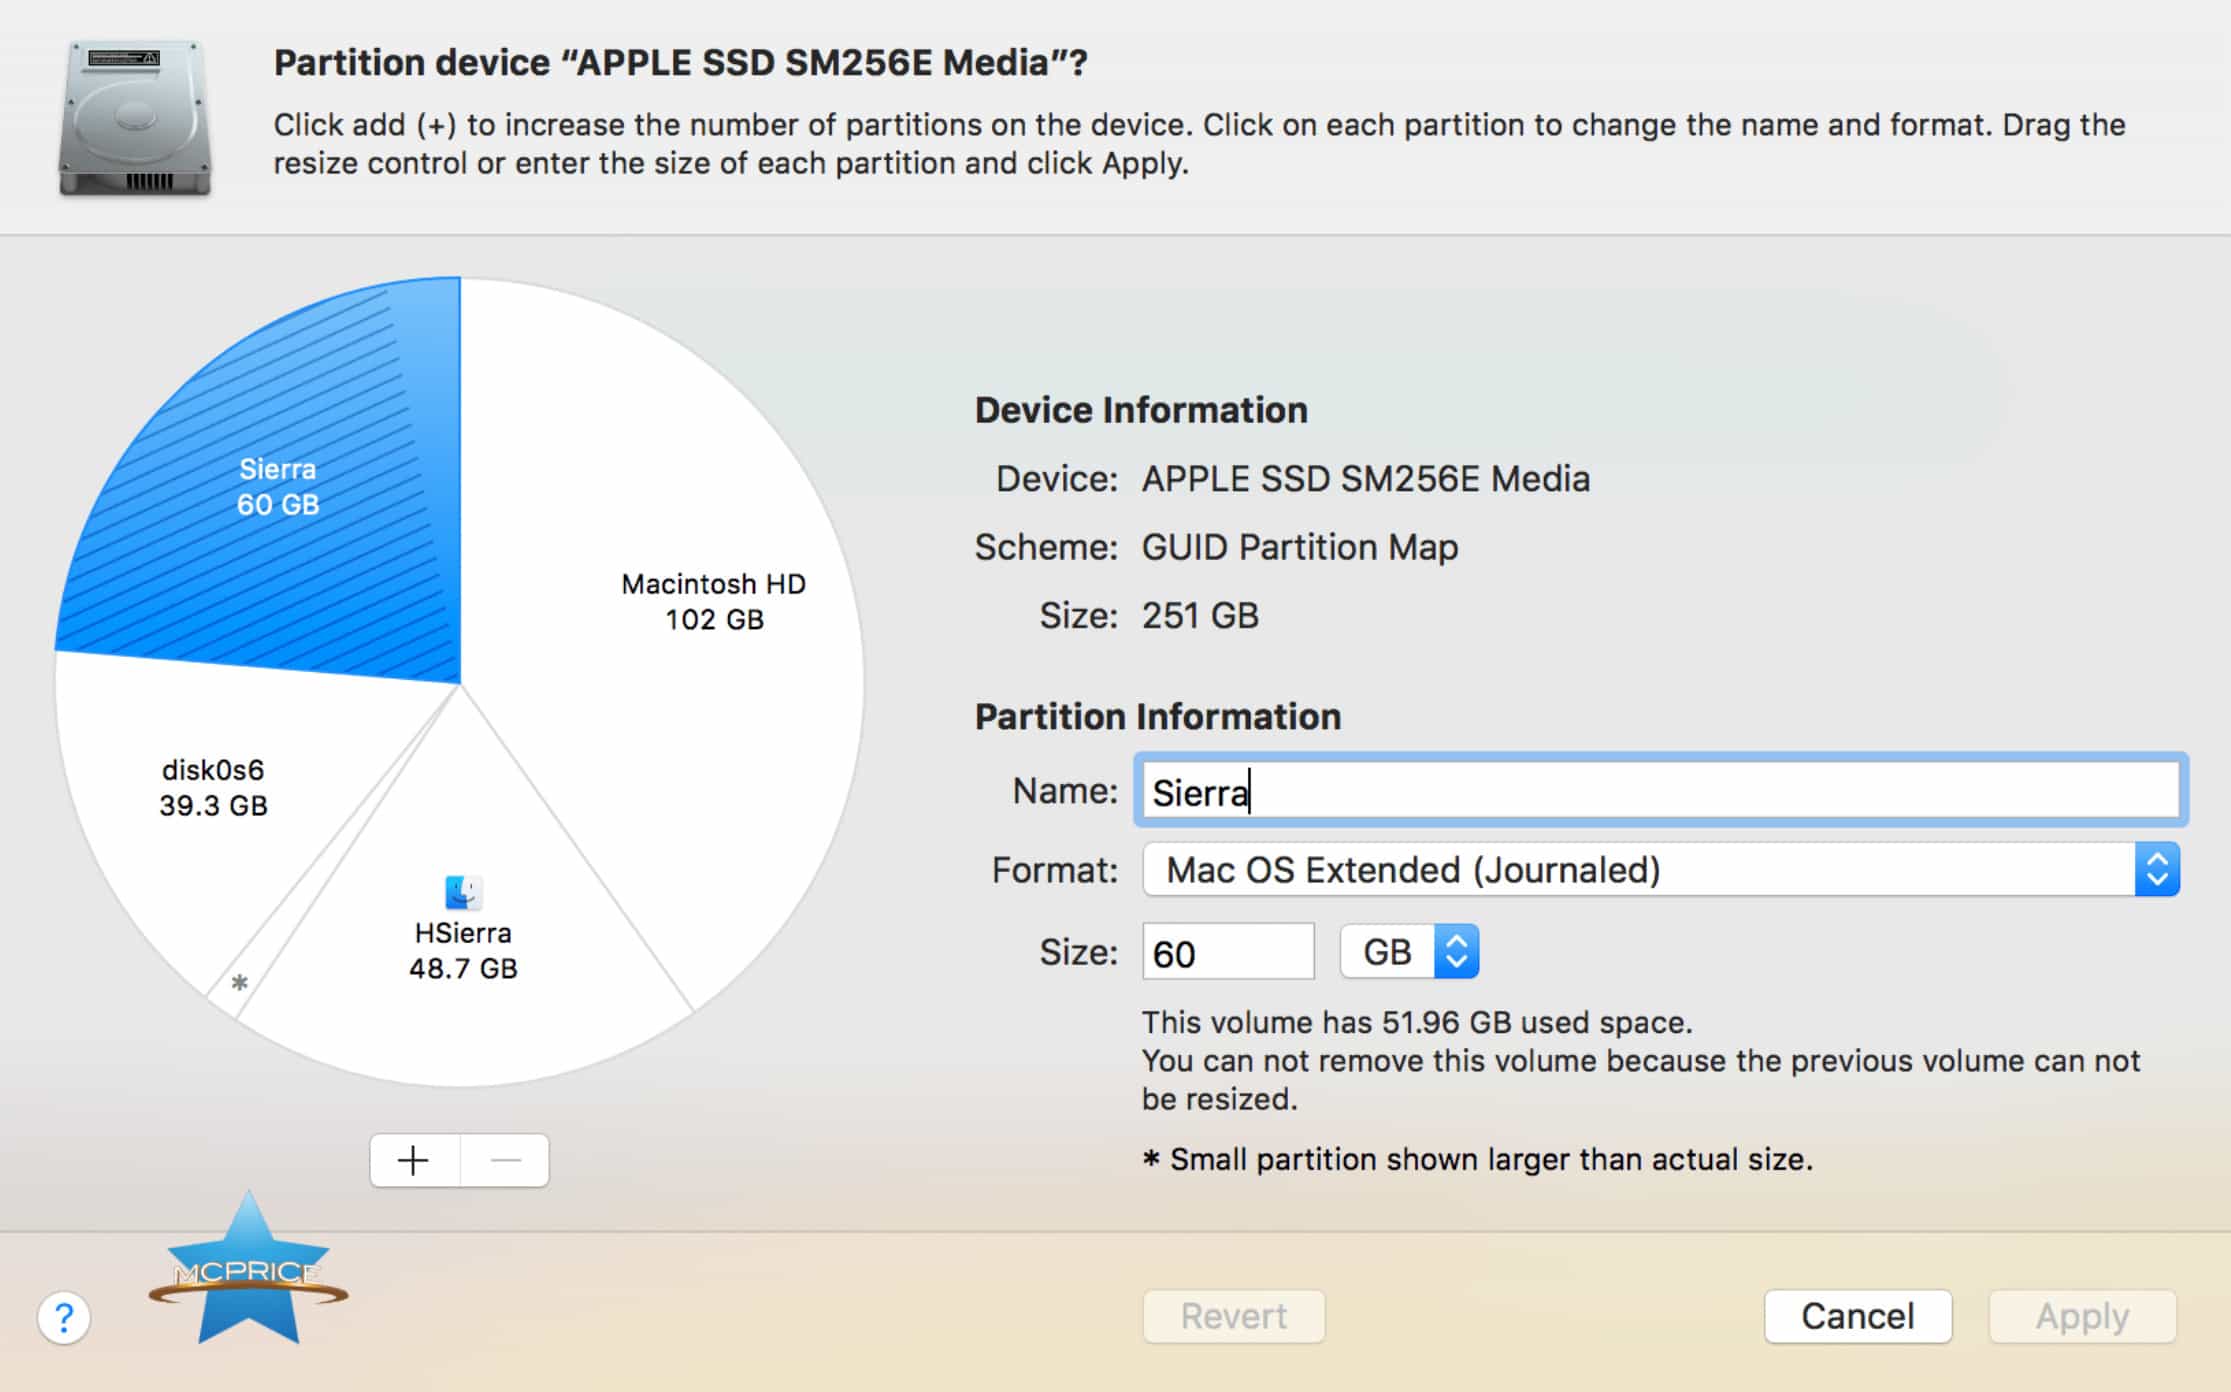Click the Size value field

pyautogui.click(x=1228, y=952)
